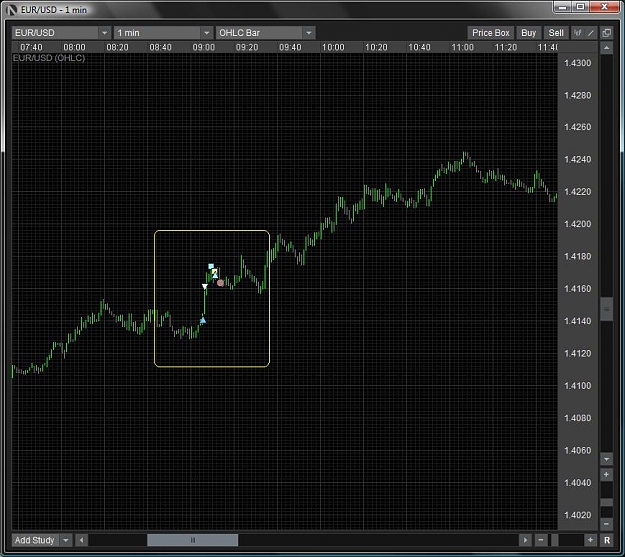Open the OHLC Bar chart type dropdown arrow

[x=309, y=33]
